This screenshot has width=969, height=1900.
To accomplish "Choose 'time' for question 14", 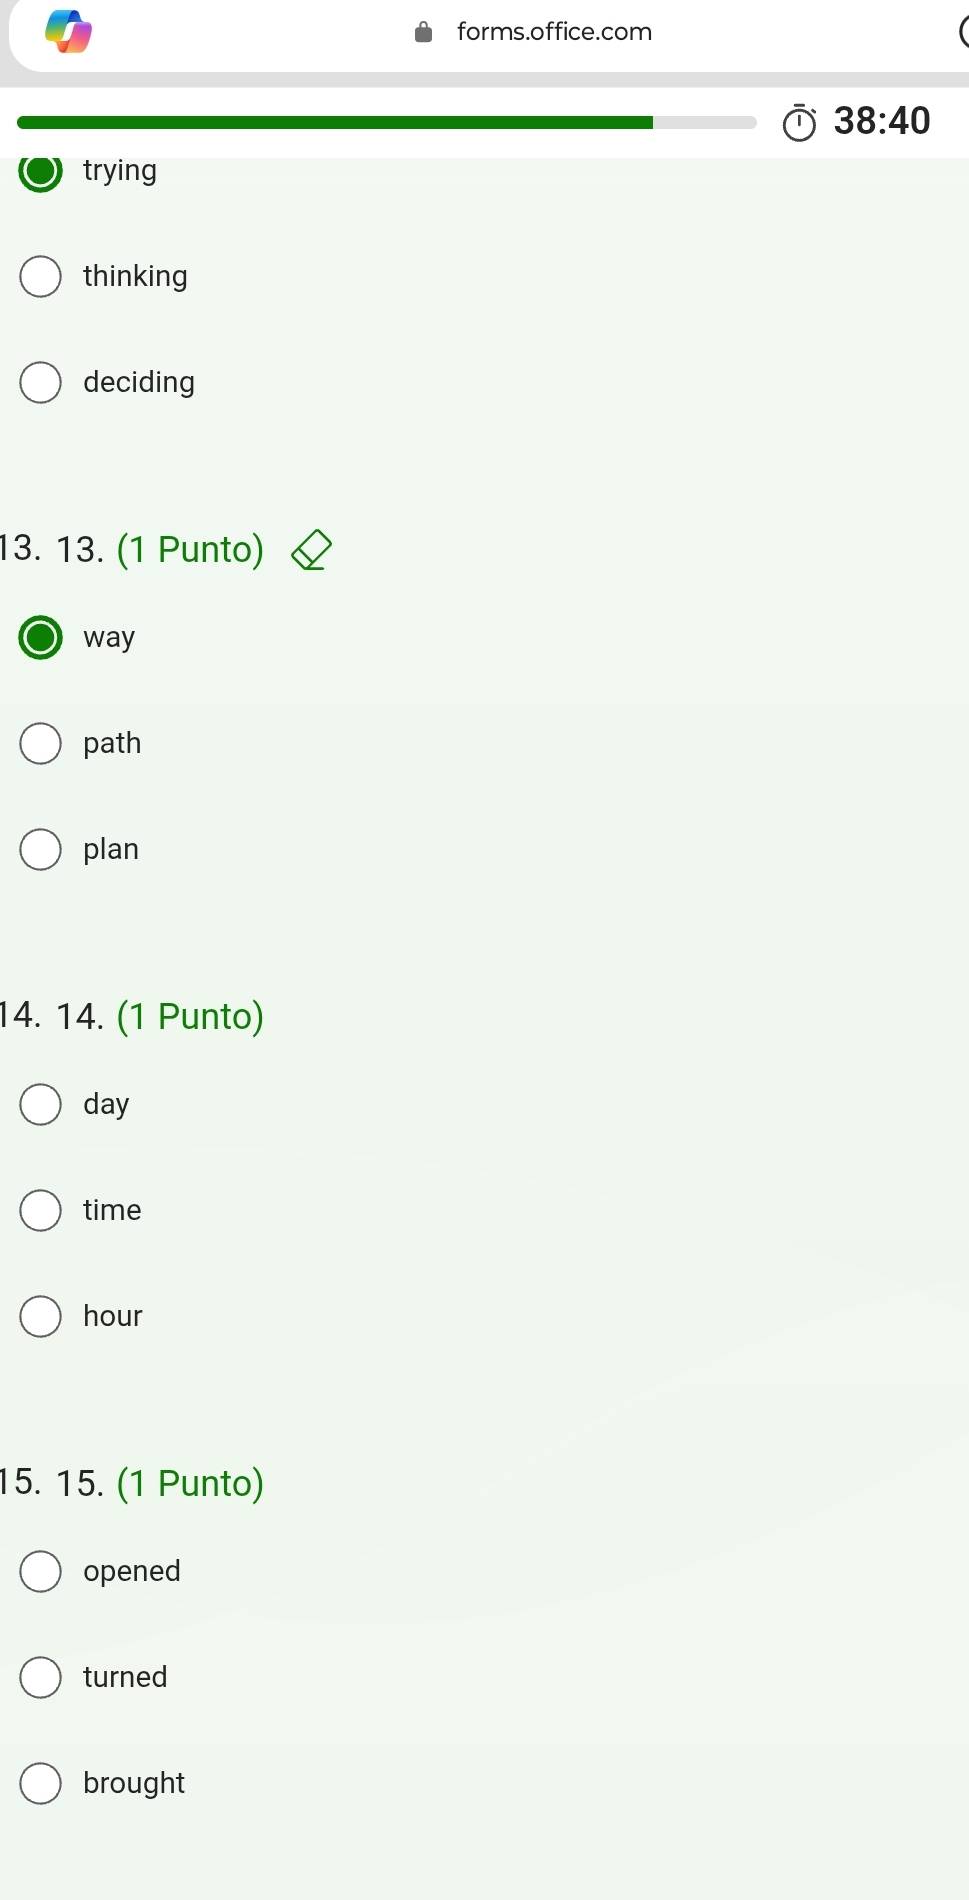I will [41, 1210].
